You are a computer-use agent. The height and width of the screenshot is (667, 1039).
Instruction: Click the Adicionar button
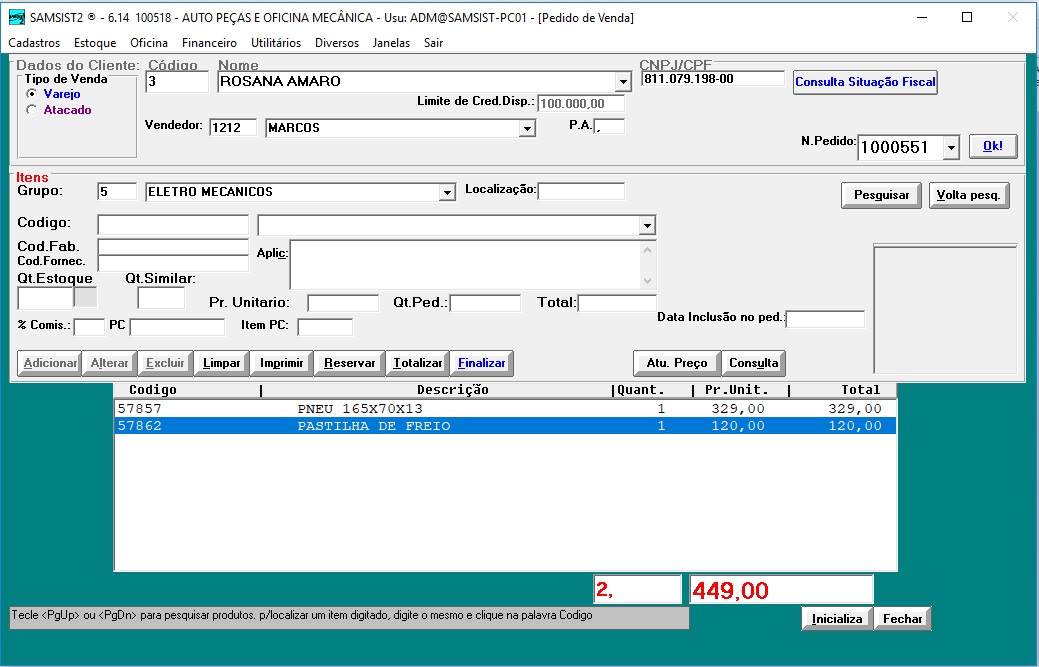49,363
